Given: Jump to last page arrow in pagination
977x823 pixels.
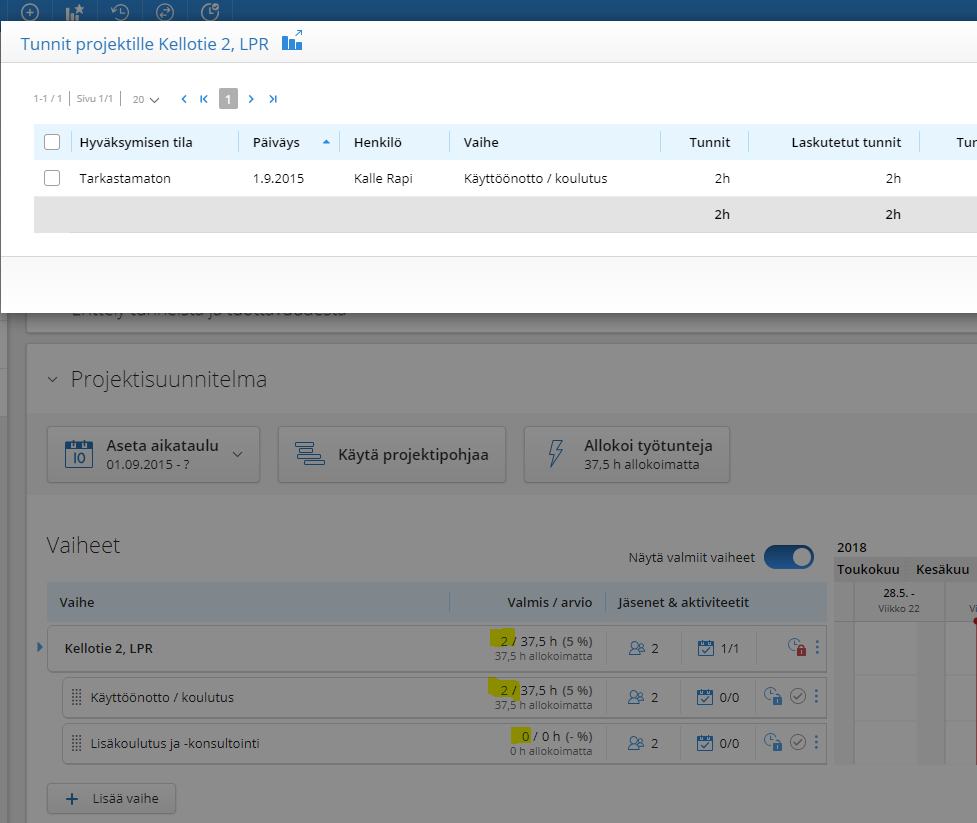Looking at the screenshot, I should [x=273, y=99].
